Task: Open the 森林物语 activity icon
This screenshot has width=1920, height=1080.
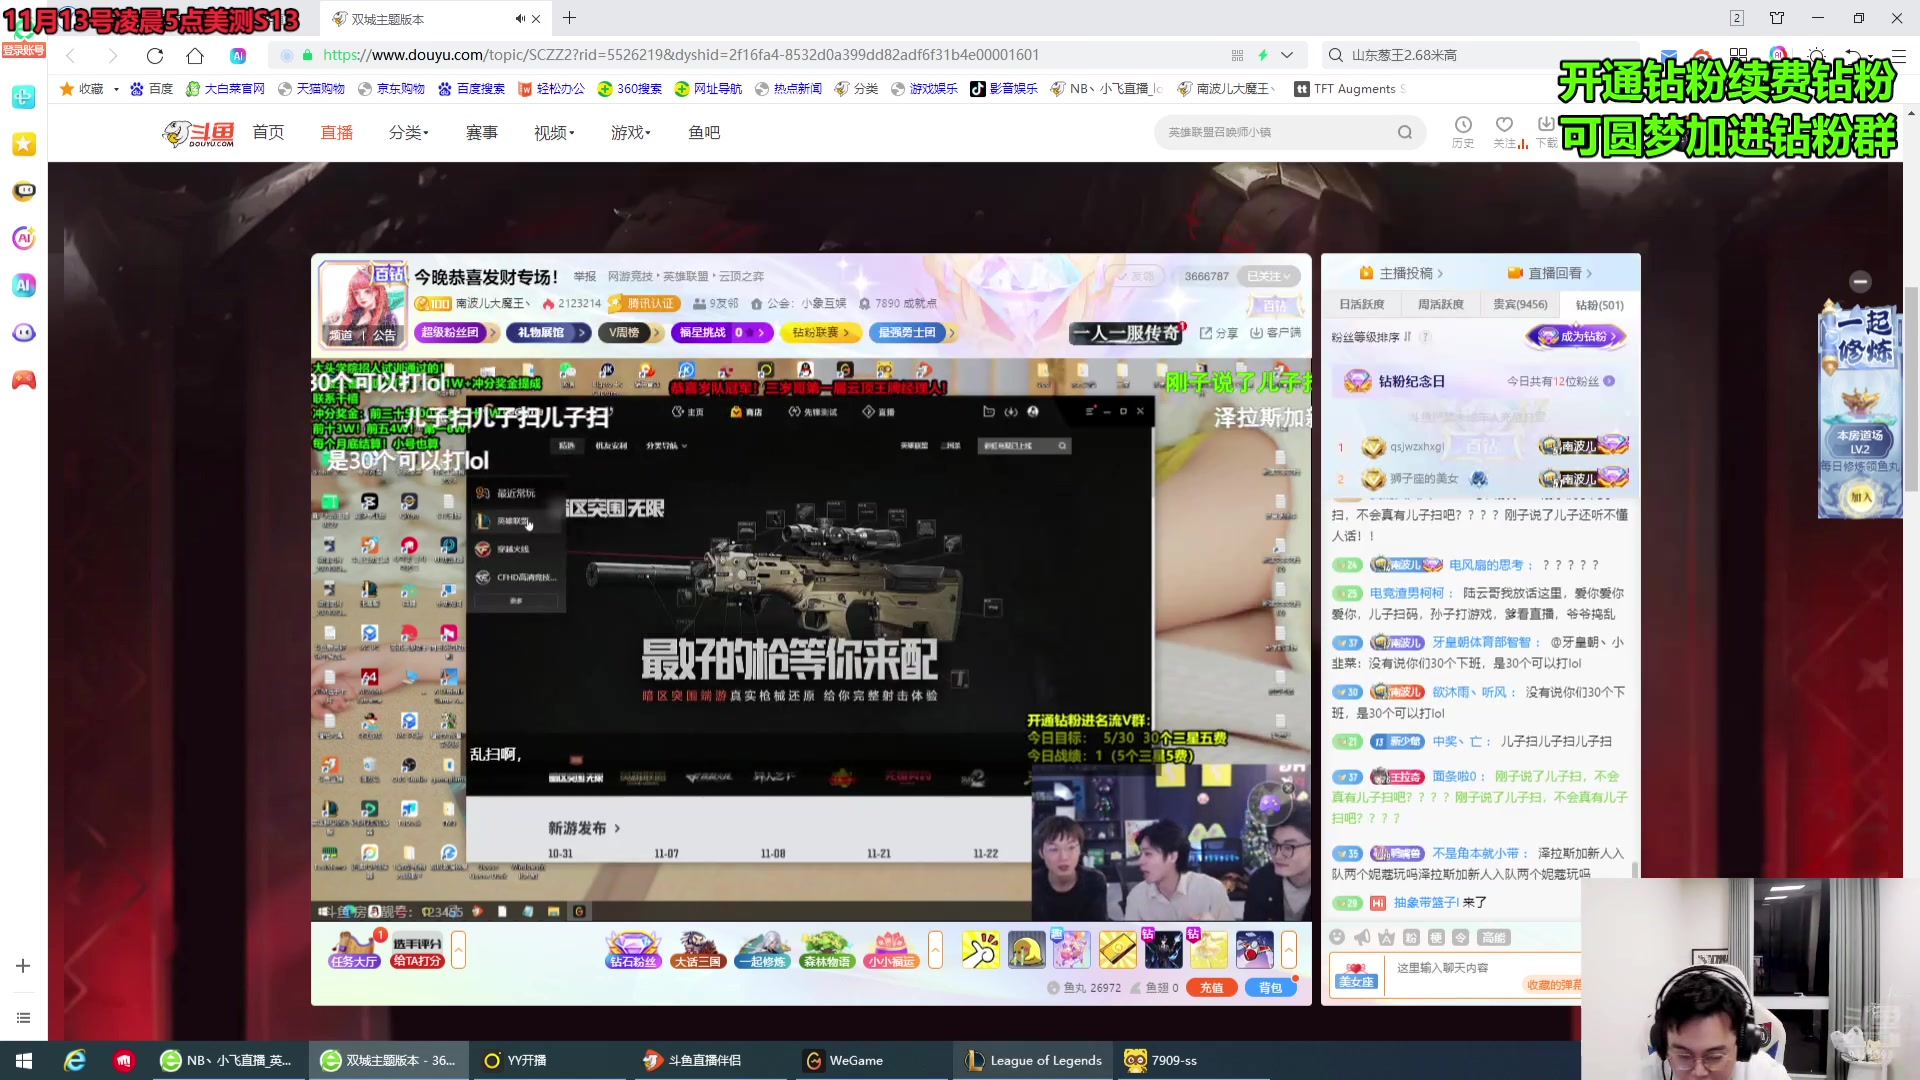Action: [x=827, y=950]
